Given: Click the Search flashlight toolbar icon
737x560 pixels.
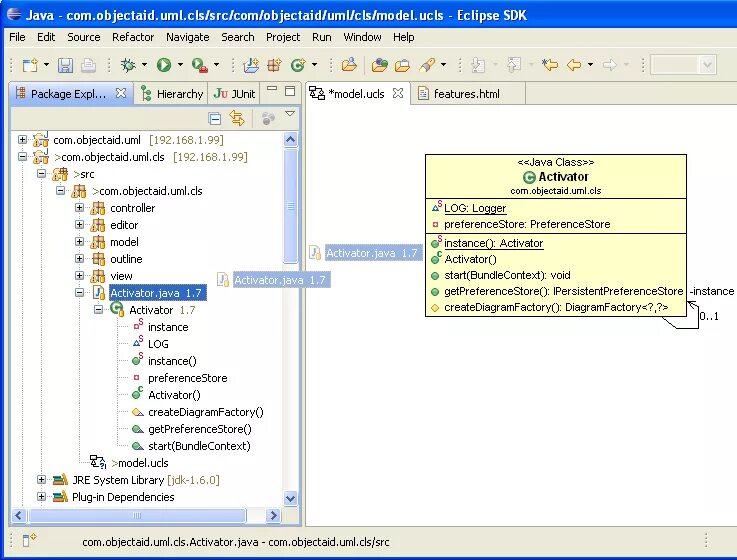Looking at the screenshot, I should [x=427, y=65].
